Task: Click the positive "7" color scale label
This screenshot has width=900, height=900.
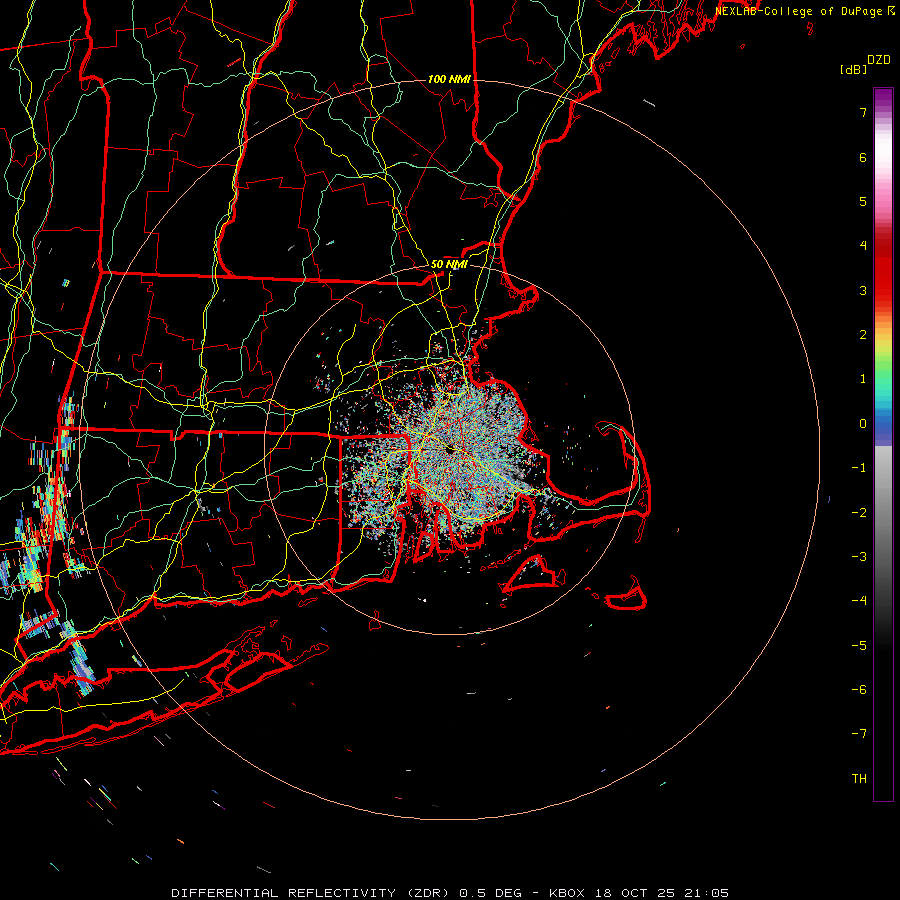Action: [x=863, y=112]
